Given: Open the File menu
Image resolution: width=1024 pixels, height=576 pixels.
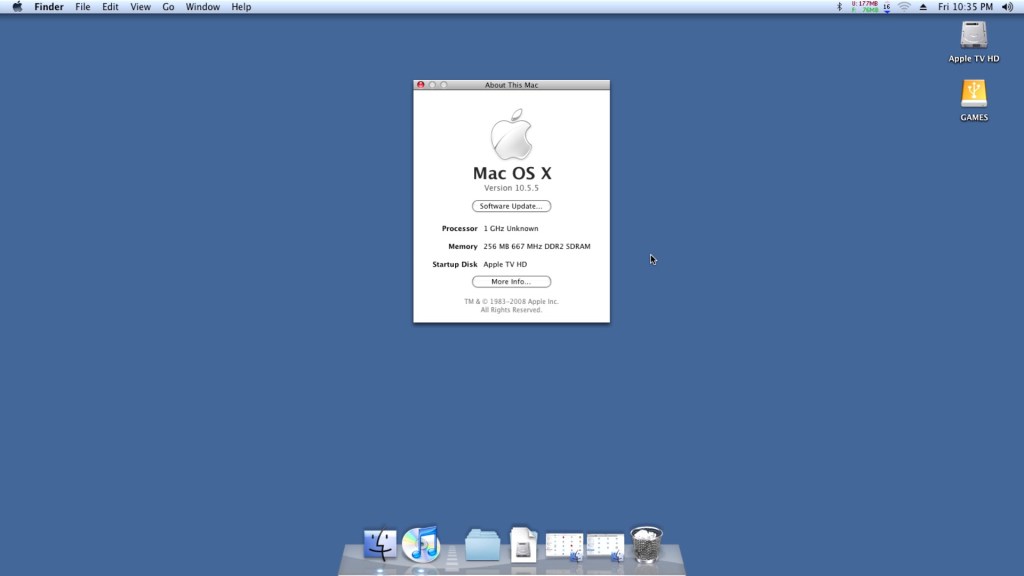Looking at the screenshot, I should [83, 7].
